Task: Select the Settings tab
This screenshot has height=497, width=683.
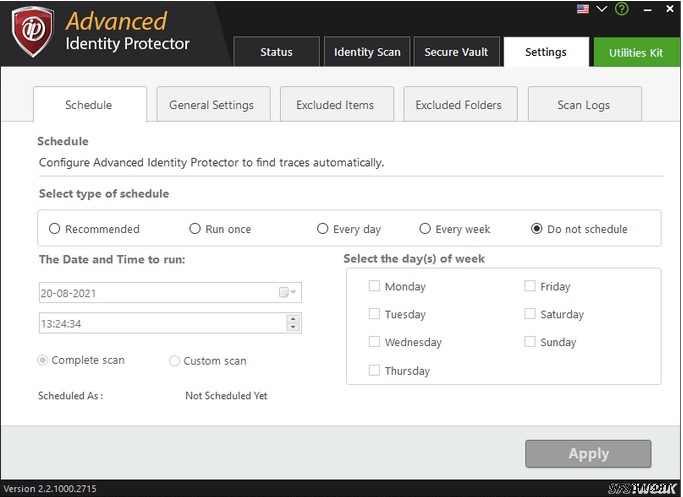Action: 546,52
